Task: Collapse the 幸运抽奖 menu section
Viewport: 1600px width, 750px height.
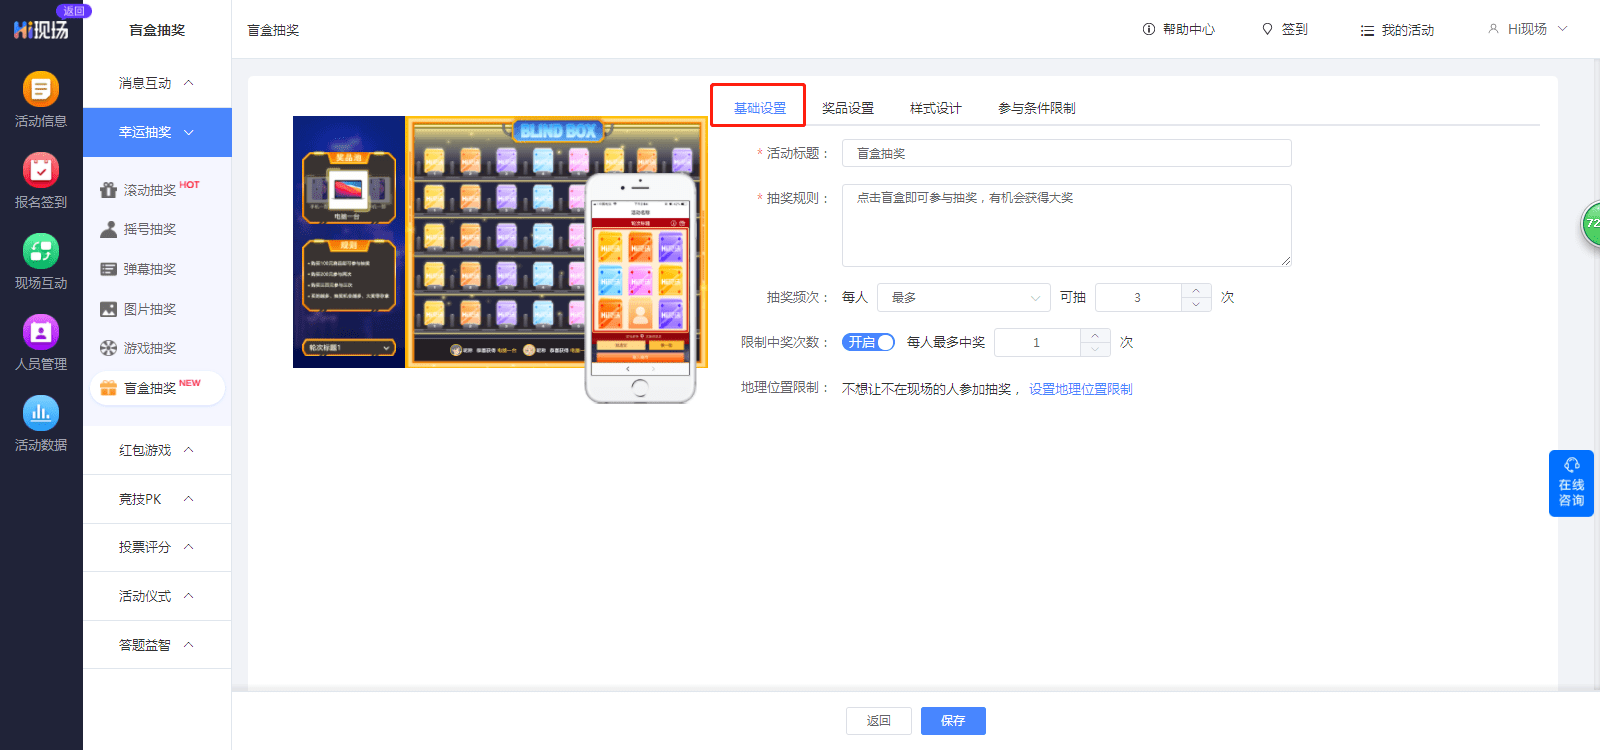Action: point(157,132)
